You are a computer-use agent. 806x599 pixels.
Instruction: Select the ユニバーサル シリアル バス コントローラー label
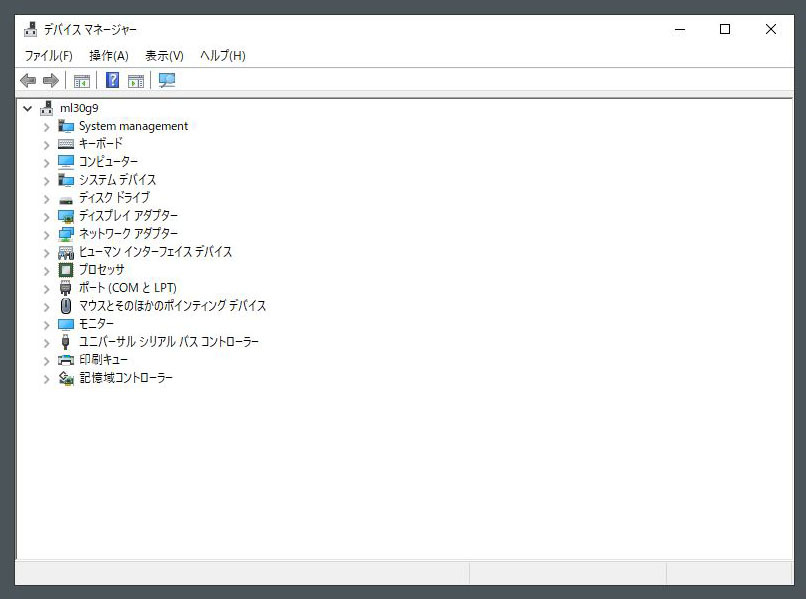pos(169,341)
